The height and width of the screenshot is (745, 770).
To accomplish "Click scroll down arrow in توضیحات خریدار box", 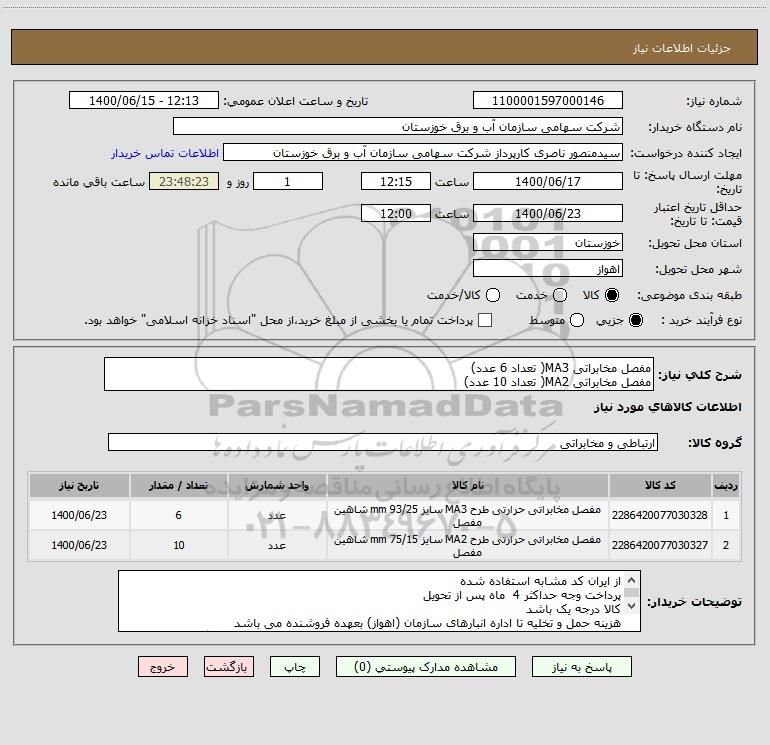I will click(x=632, y=606).
